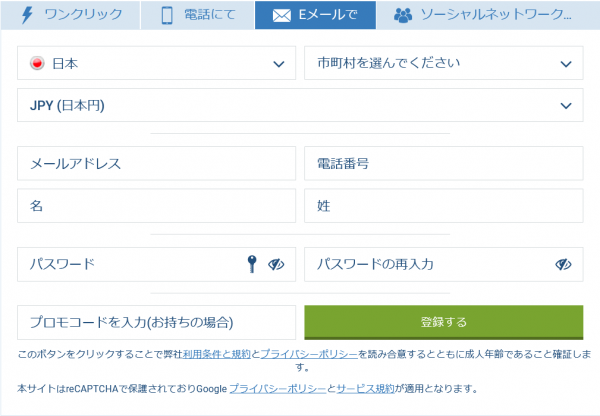
Task: Open the ワンクリック tab
Action: pyautogui.click(x=70, y=15)
